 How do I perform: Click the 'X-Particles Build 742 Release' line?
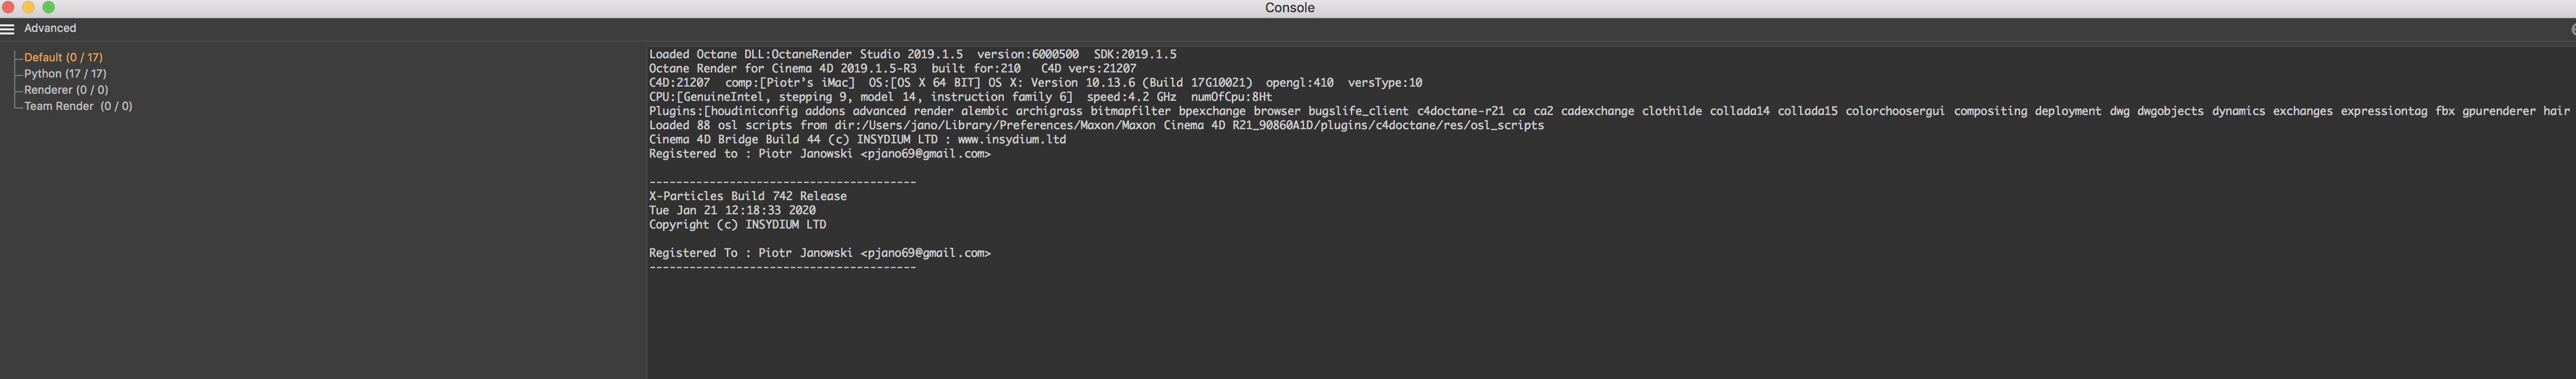(747, 196)
